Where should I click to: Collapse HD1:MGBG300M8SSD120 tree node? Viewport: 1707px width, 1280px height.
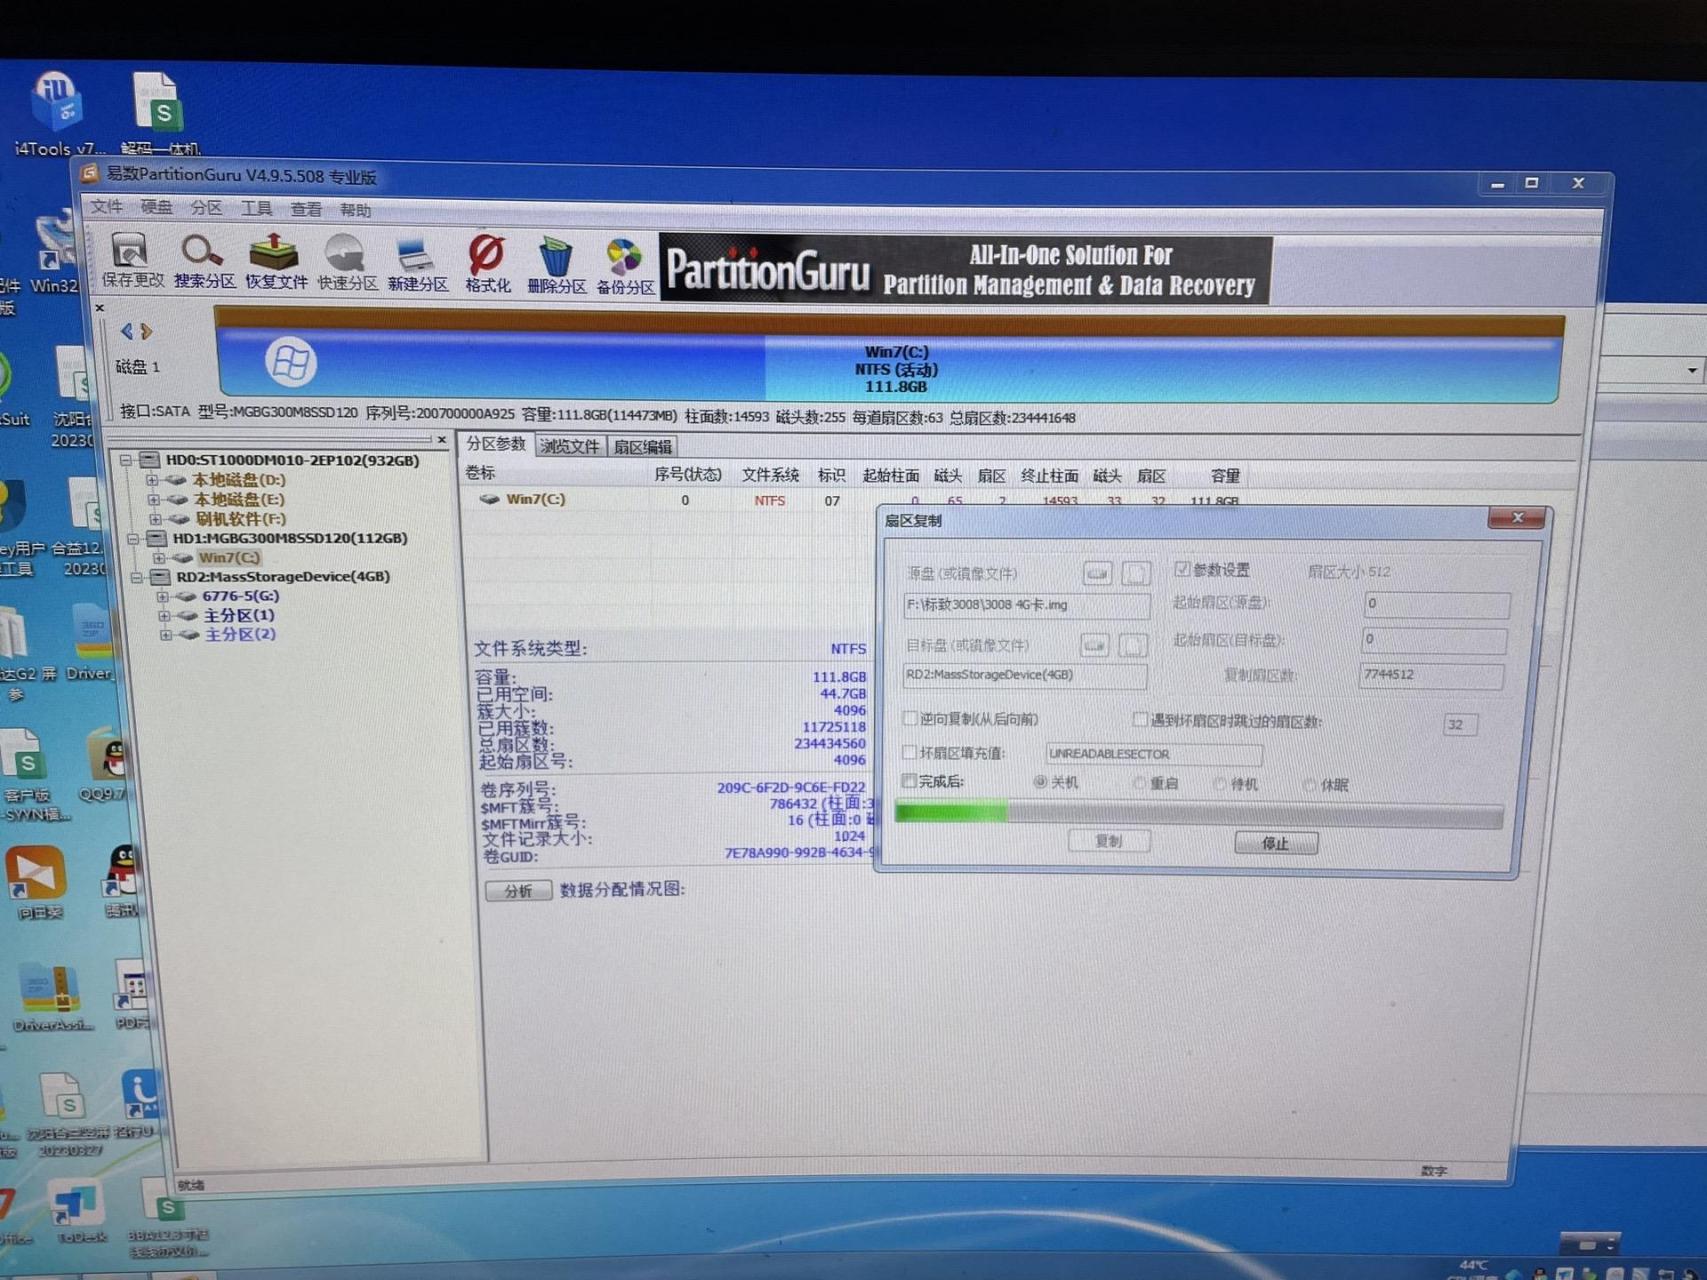[132, 538]
